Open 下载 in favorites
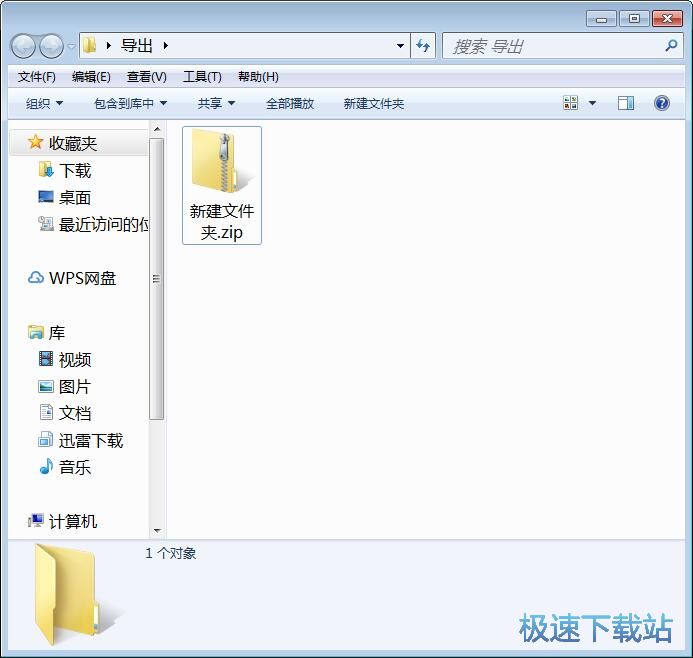The width and height of the screenshot is (693, 658). 75,171
